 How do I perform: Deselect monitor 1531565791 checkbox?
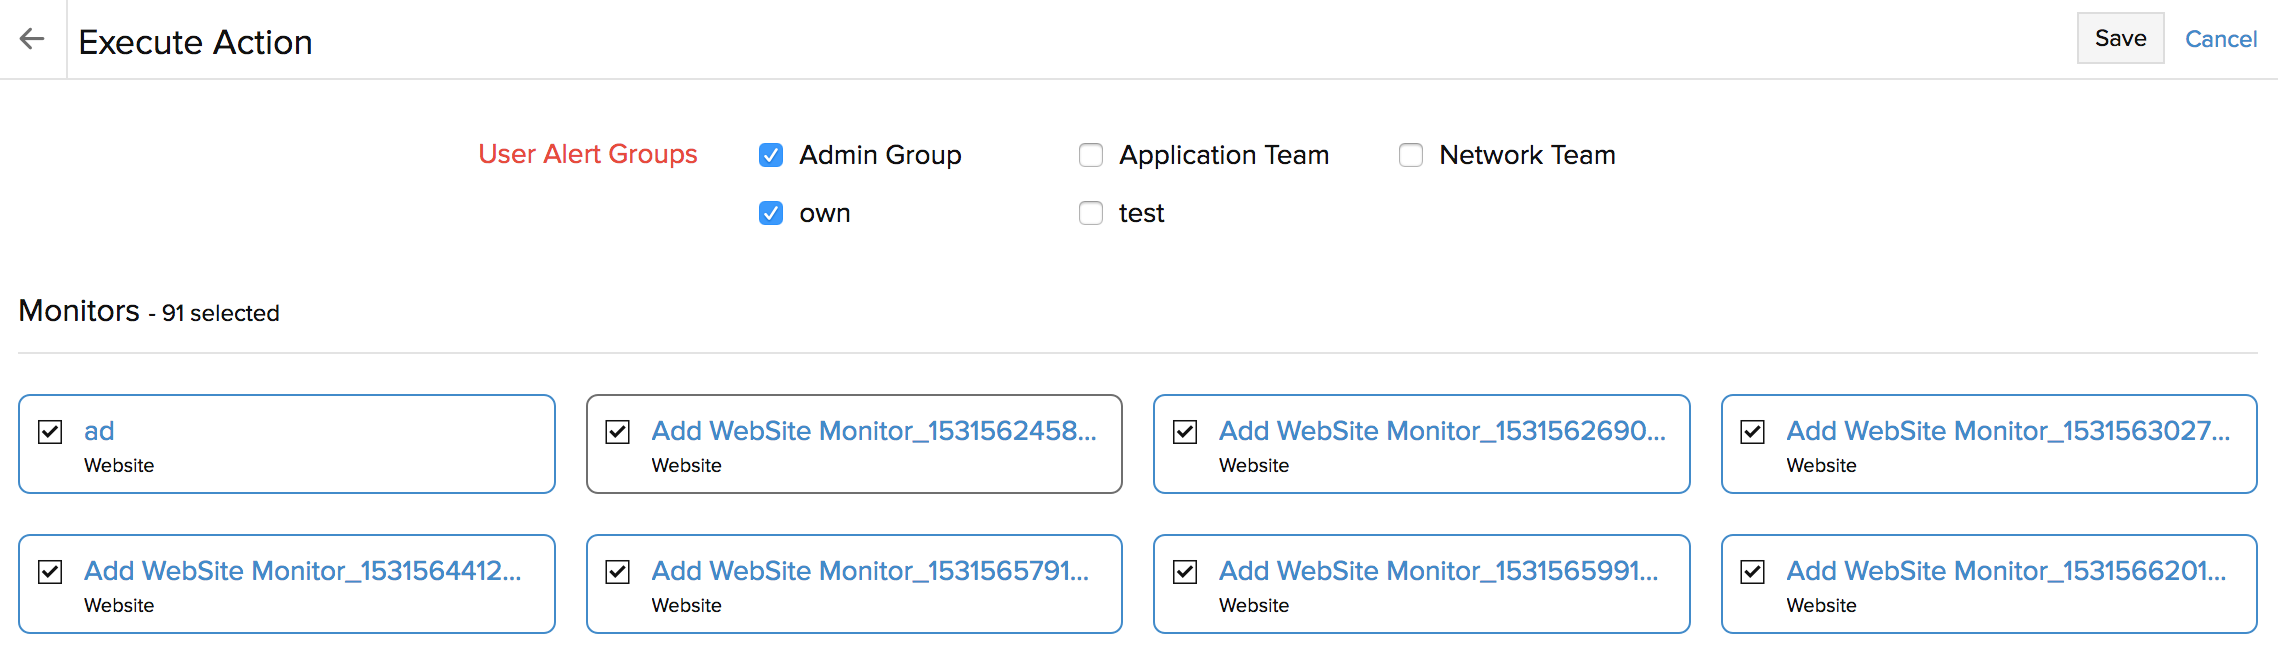tap(618, 572)
